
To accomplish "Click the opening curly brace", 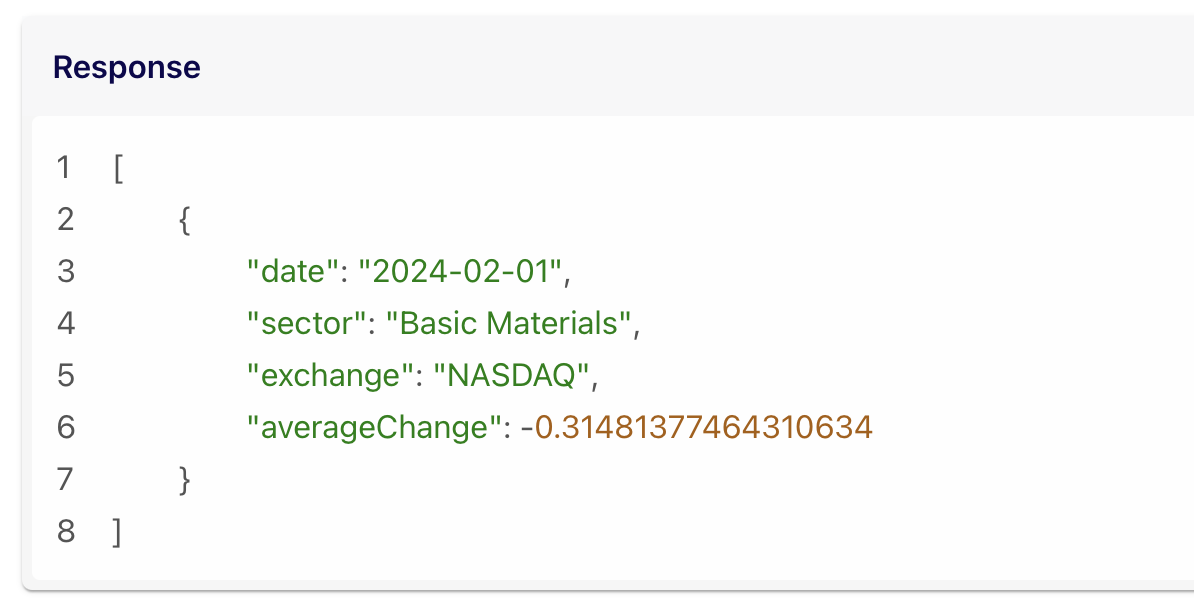I will click(184, 219).
